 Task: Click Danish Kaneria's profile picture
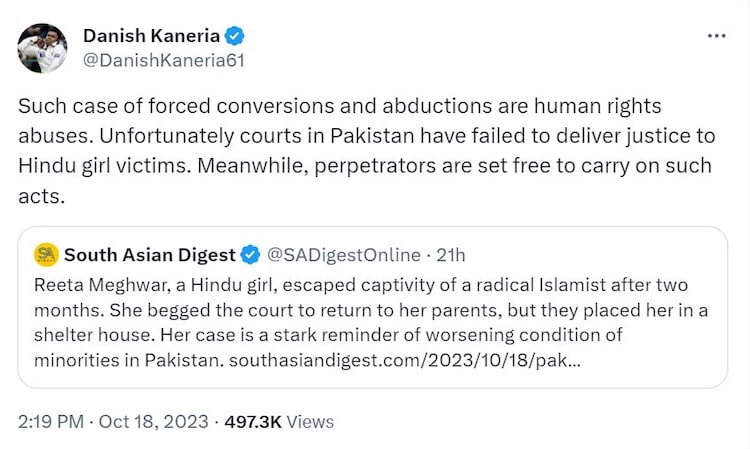pos(42,48)
